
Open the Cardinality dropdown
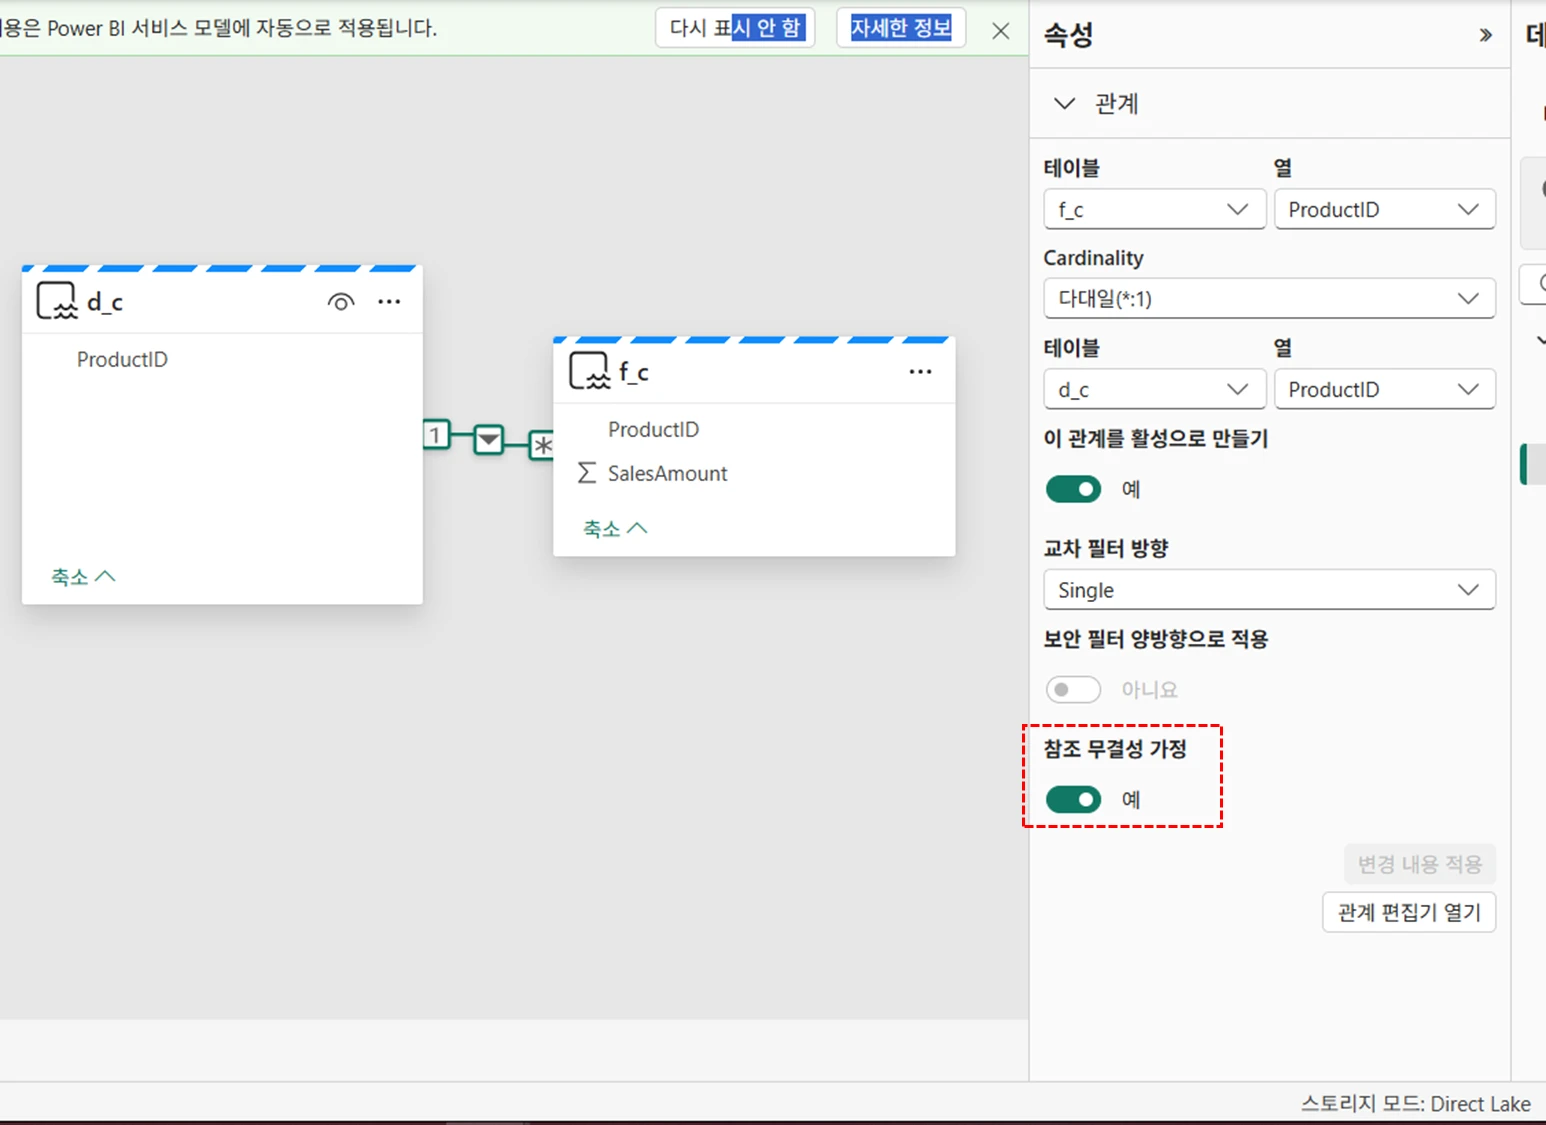[1268, 299]
